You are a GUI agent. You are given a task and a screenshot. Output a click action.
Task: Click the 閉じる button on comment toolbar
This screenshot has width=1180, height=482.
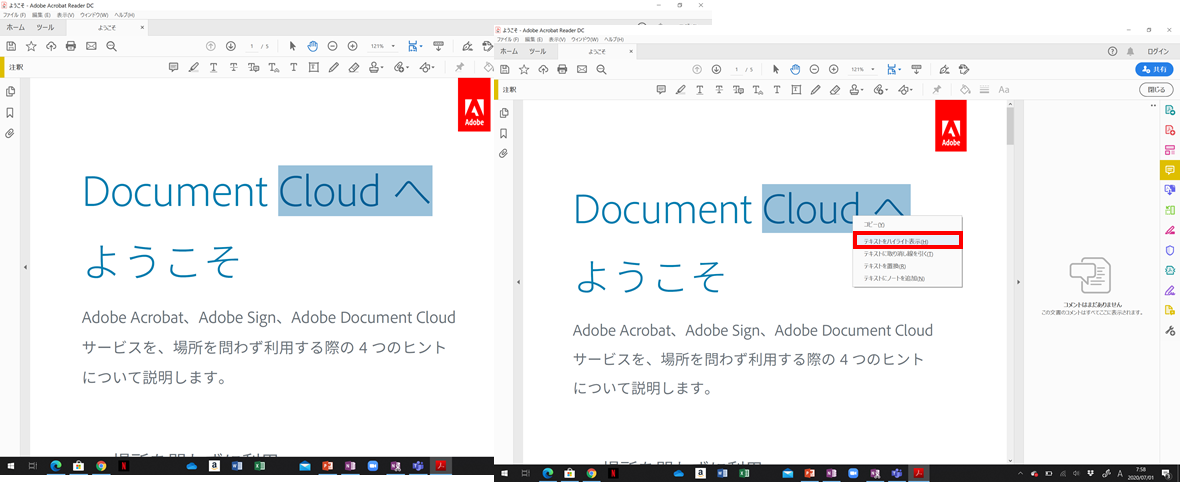pyautogui.click(x=1155, y=90)
